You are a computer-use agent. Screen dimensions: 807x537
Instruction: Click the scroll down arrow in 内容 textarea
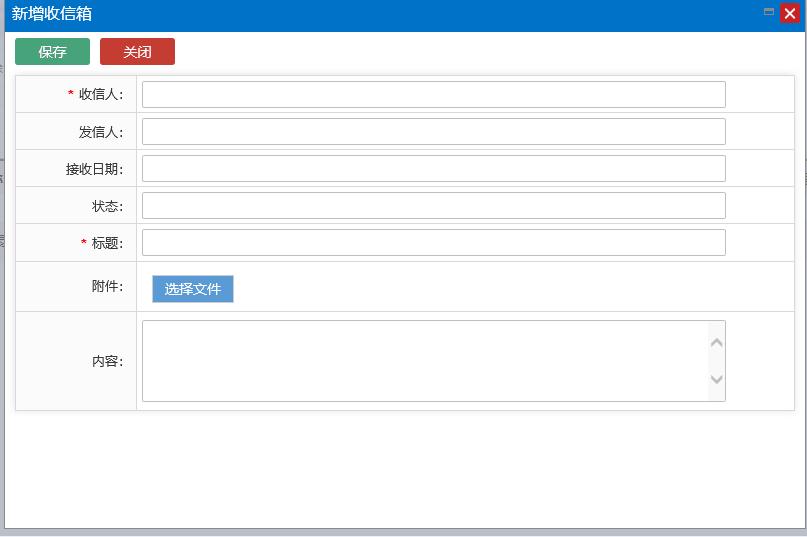click(x=716, y=379)
